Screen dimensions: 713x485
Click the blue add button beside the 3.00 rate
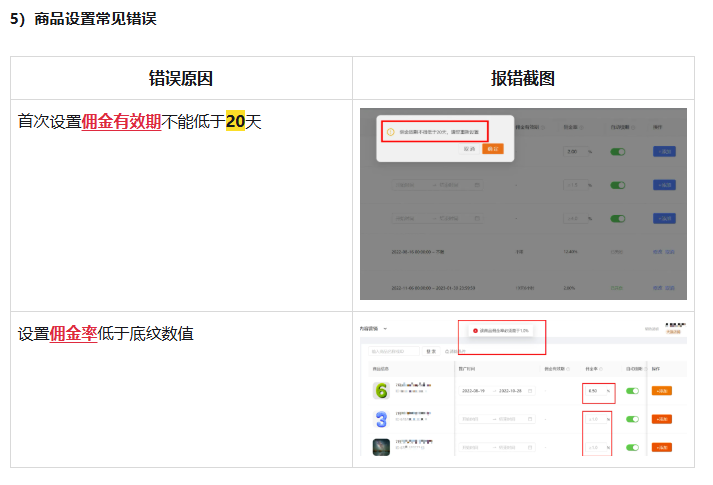pos(664,151)
